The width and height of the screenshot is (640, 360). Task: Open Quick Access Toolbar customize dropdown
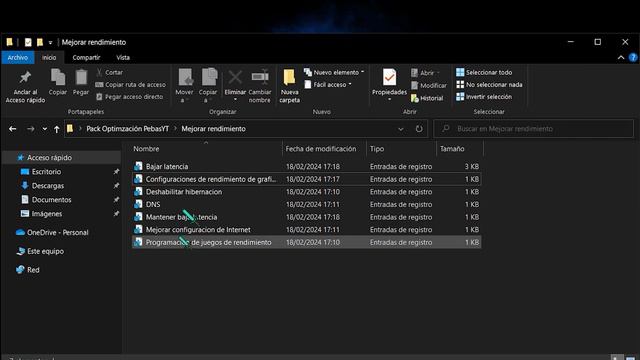pos(50,42)
